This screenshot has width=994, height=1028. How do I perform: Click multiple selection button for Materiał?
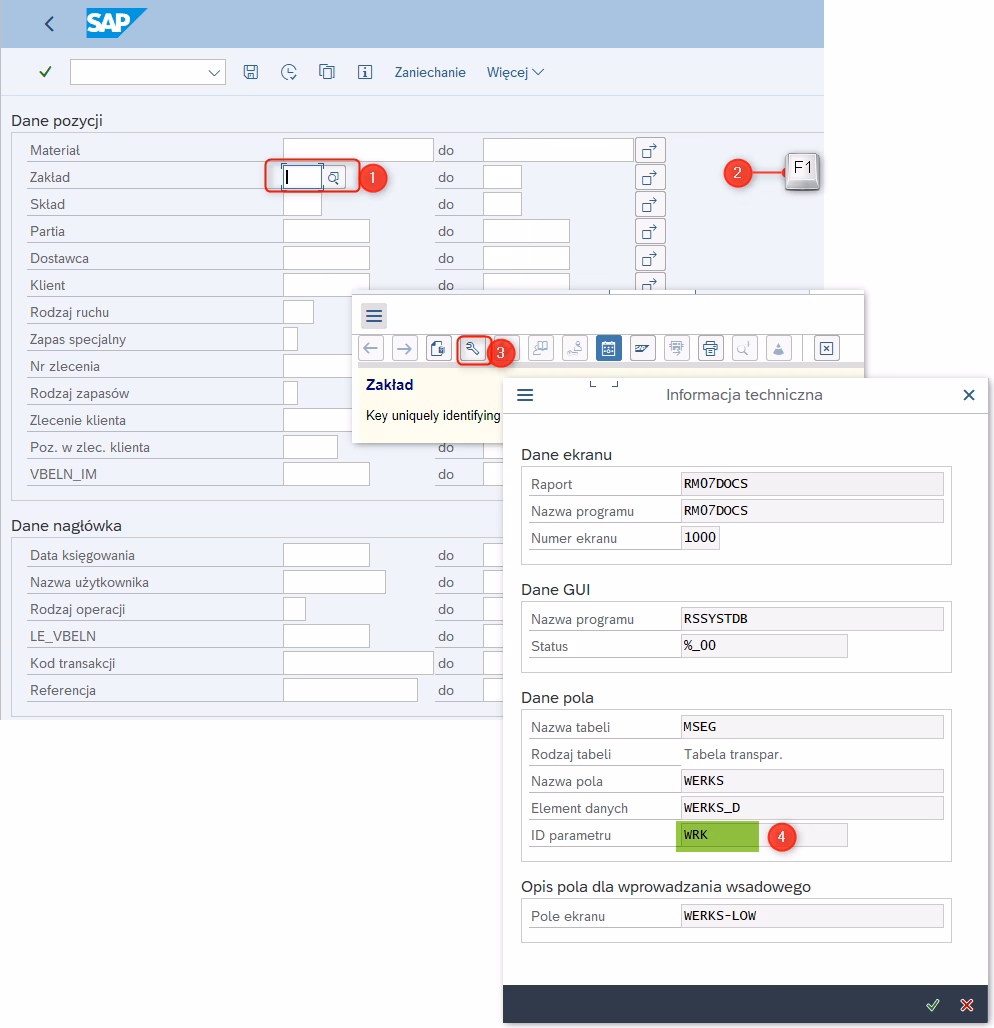(x=650, y=151)
